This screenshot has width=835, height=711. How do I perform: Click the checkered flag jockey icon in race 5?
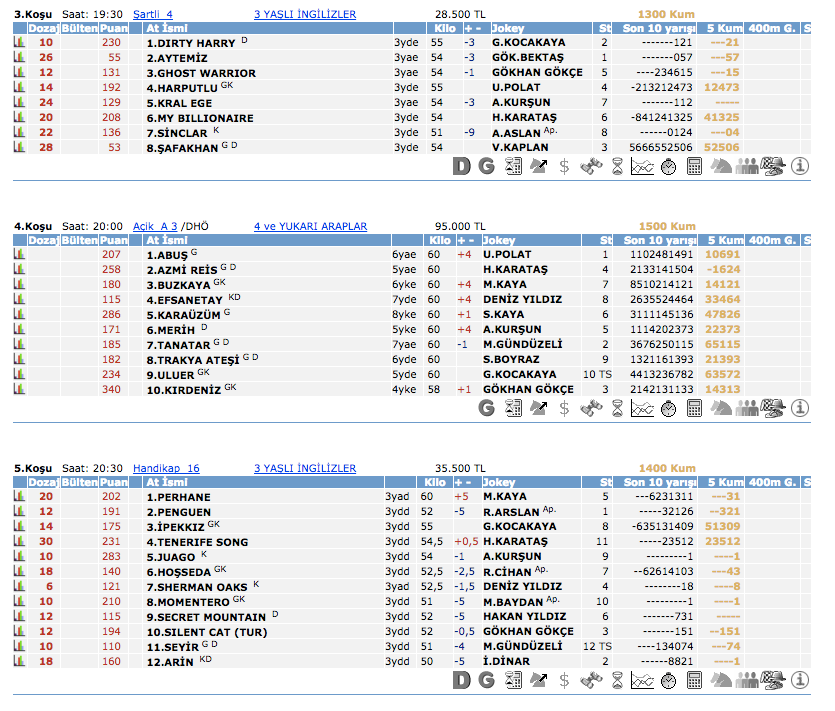(773, 680)
